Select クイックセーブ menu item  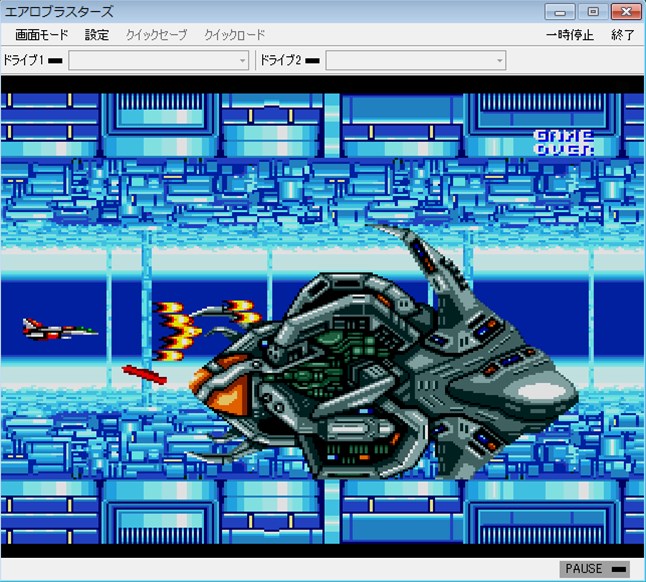coord(157,35)
